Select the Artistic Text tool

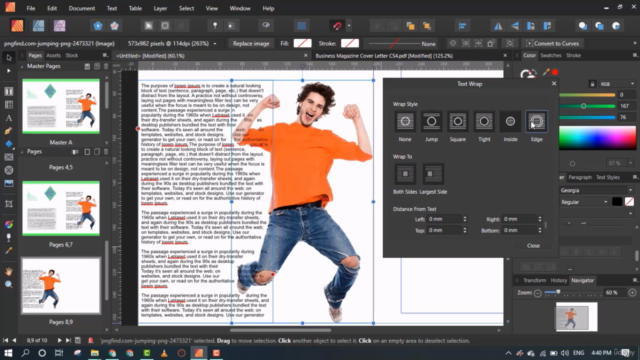click(9, 118)
